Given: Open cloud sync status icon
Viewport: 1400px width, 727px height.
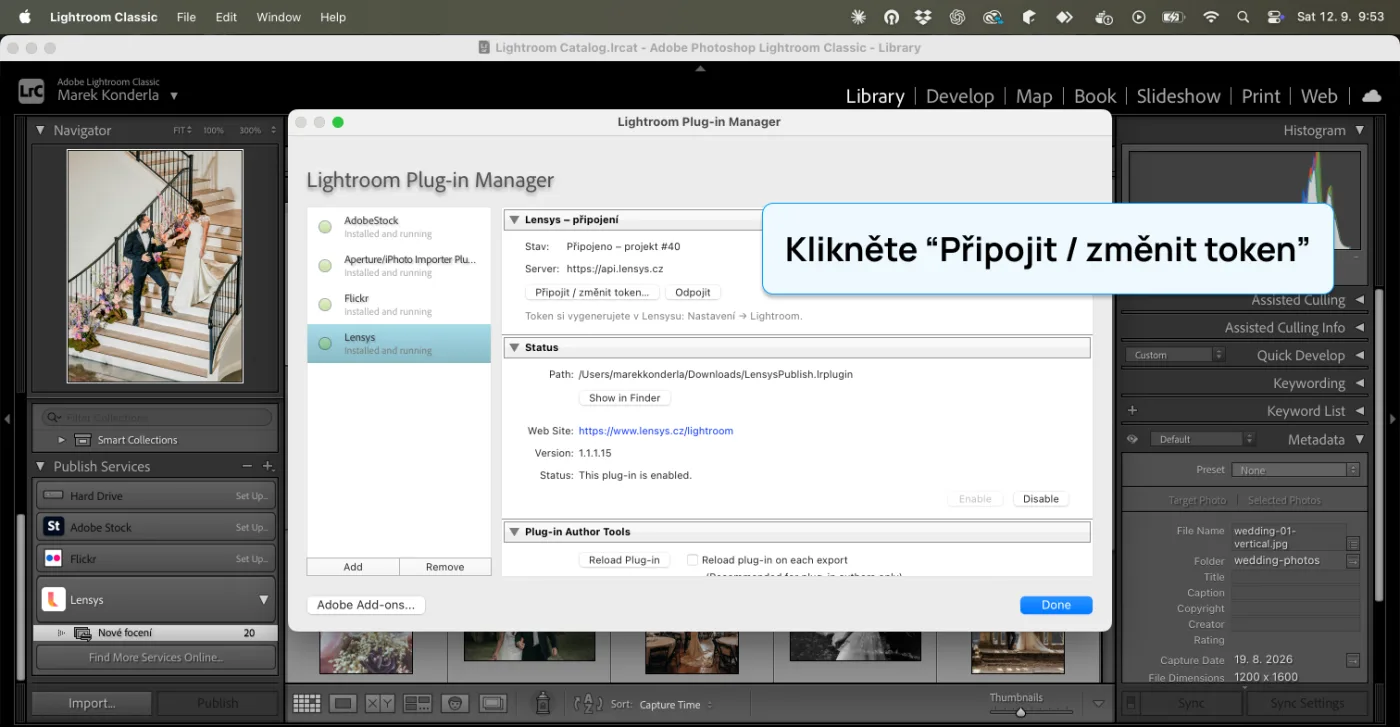Looking at the screenshot, I should tap(1371, 96).
